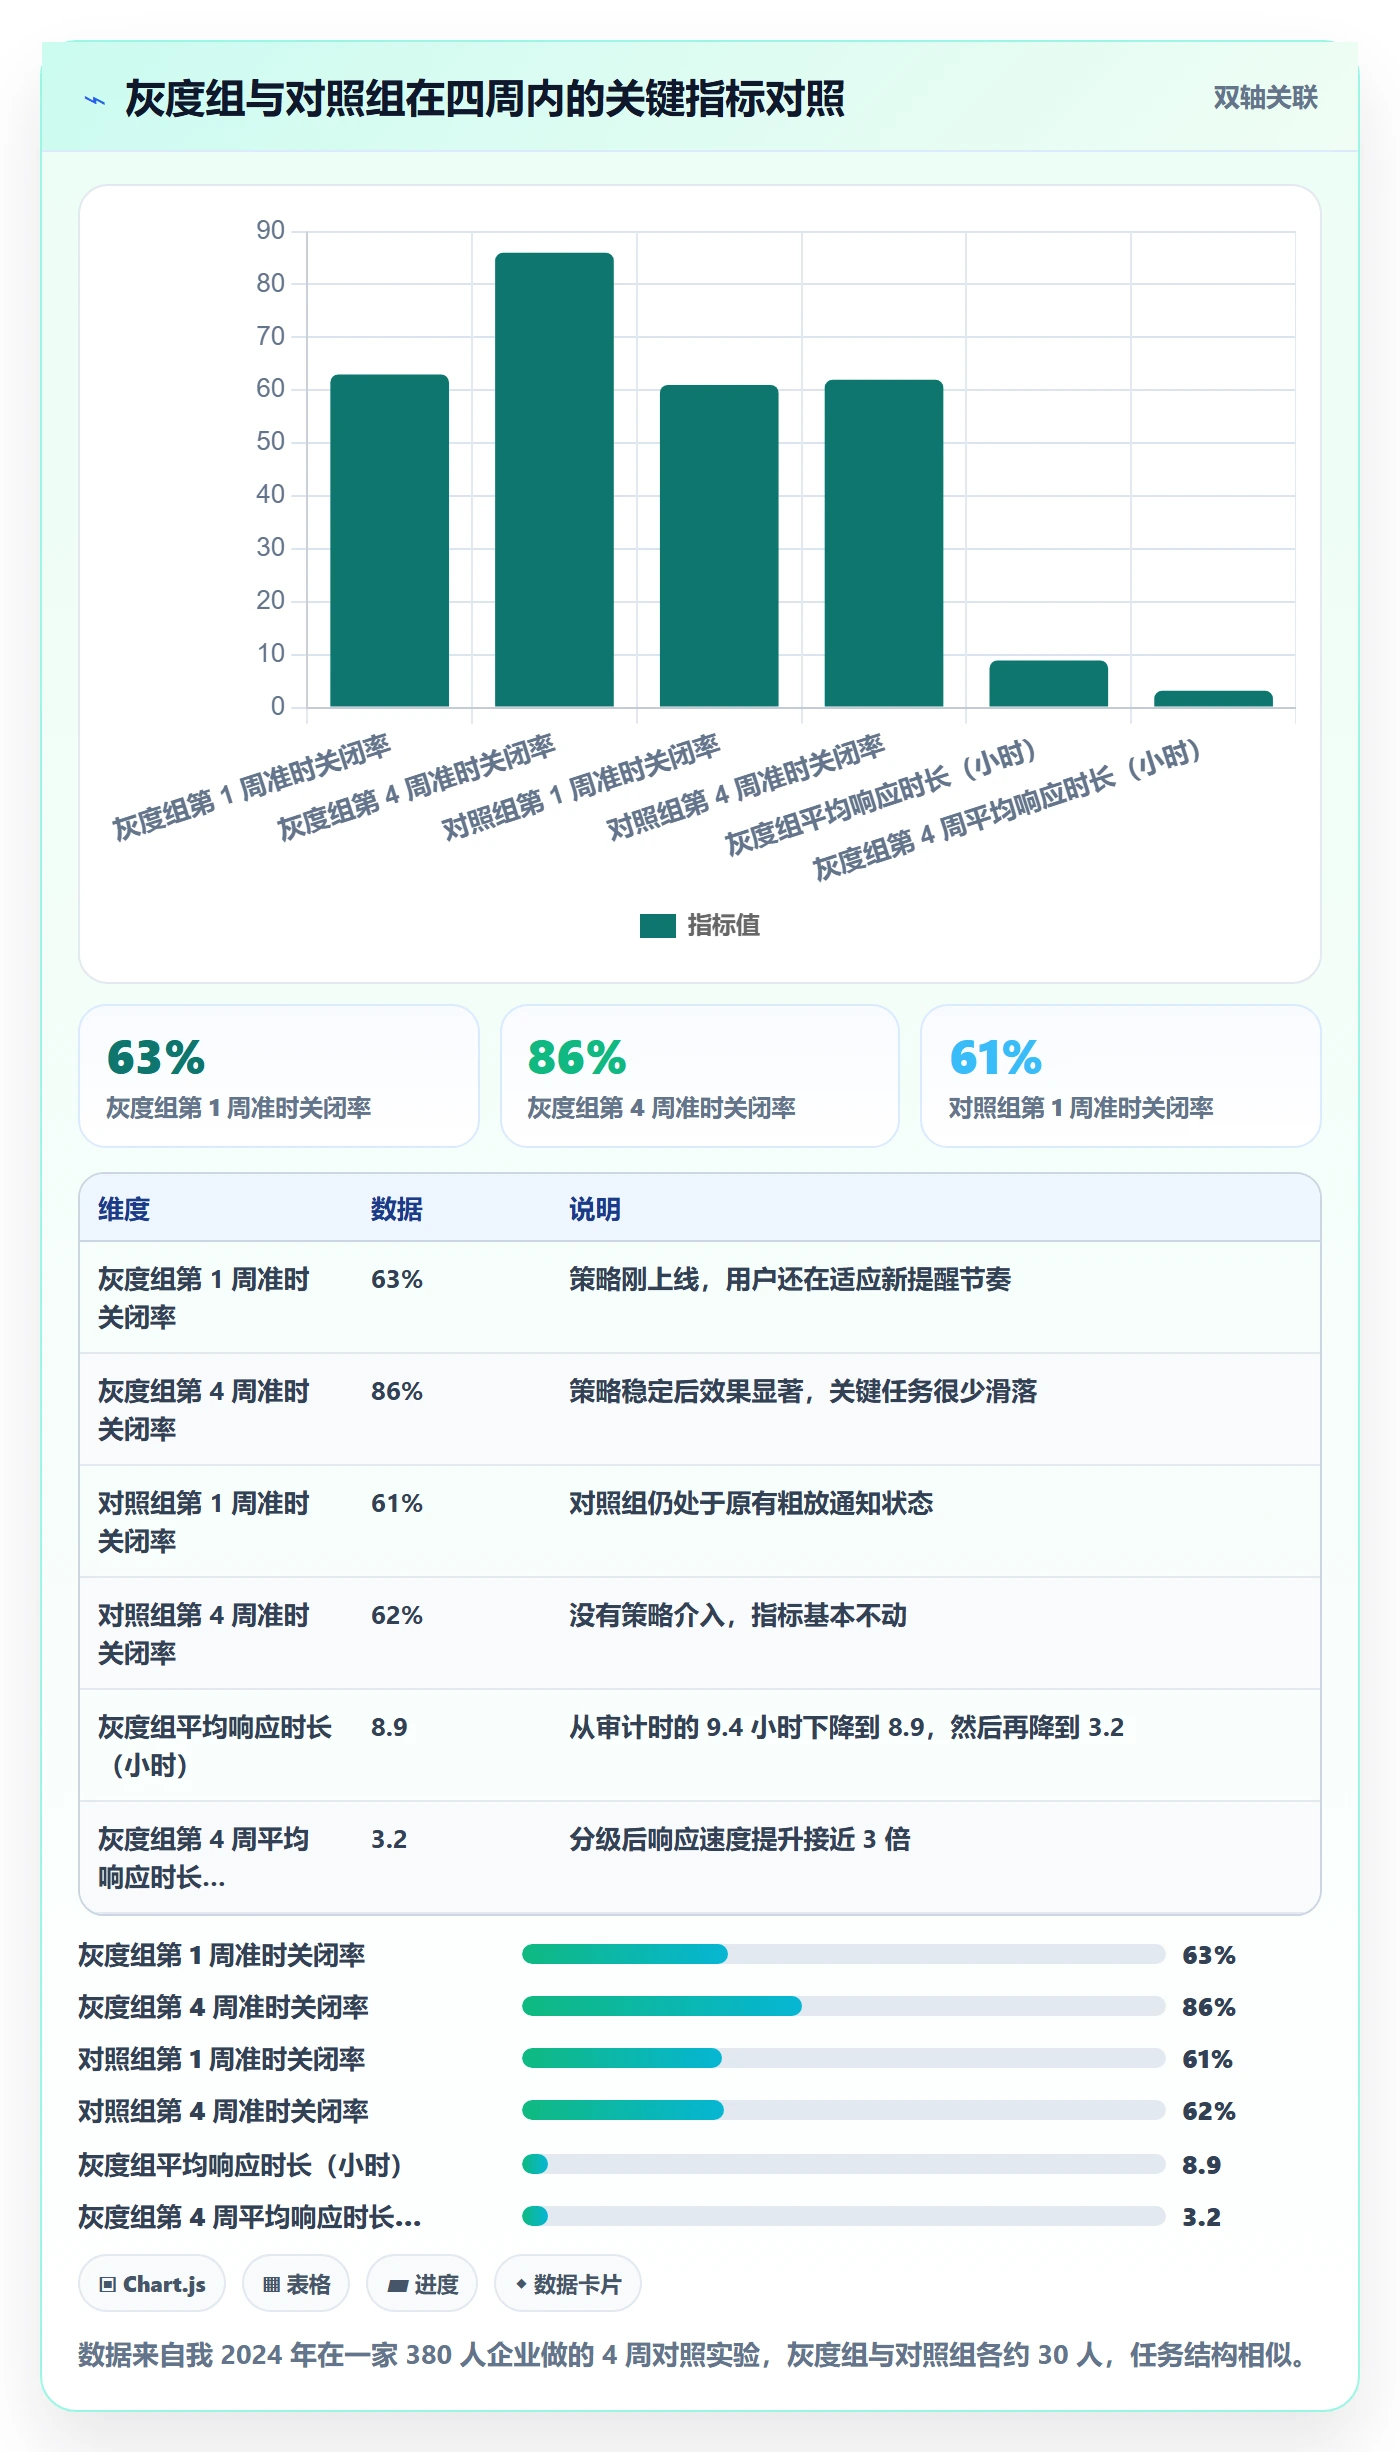Click the shortest chart bar, 灰度组第 4 周平均响应时长
The width and height of the screenshot is (1400, 2452).
pos(1213,699)
